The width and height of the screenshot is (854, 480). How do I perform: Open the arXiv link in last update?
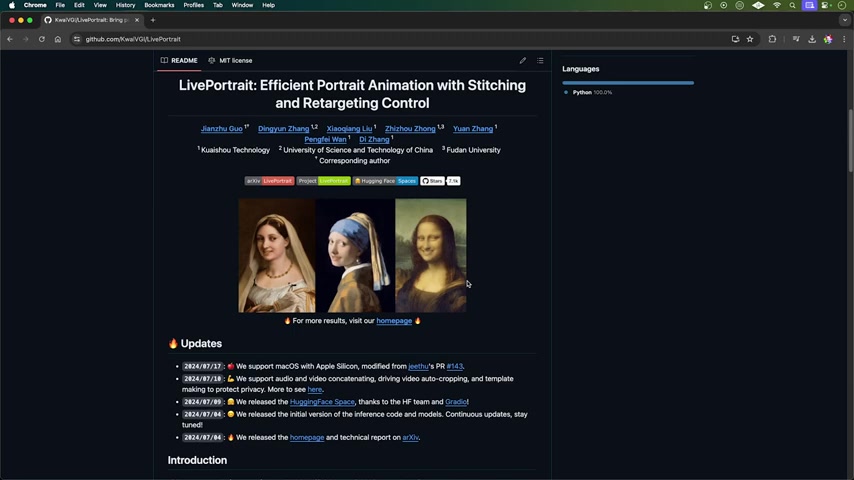pyautogui.click(x=411, y=438)
